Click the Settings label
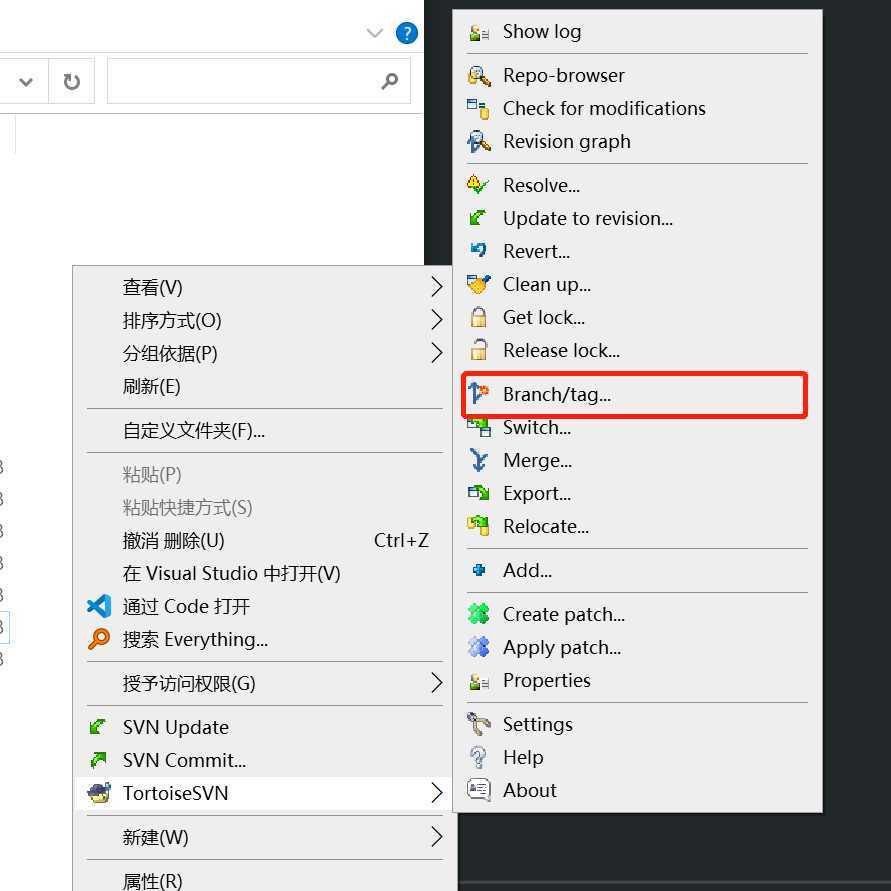This screenshot has height=891, width=891. coord(538,725)
